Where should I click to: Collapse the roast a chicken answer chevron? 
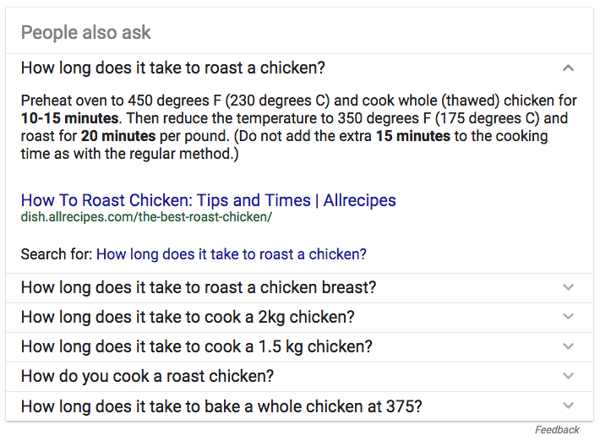point(568,69)
